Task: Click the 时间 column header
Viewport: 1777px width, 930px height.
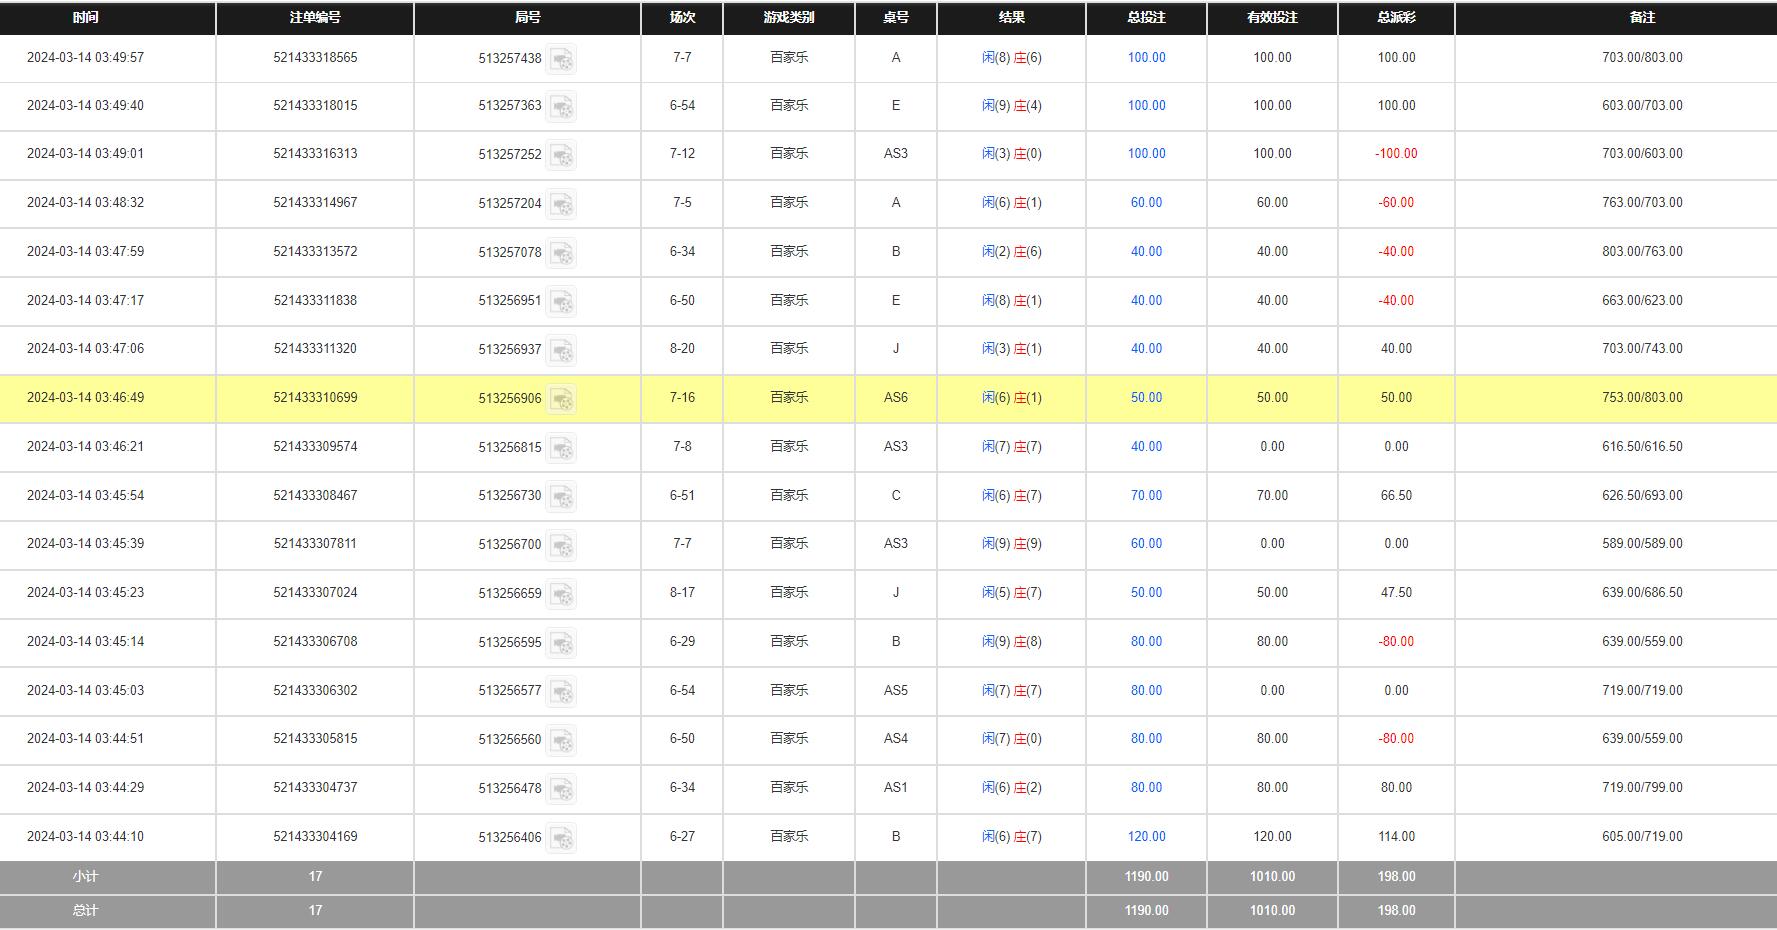Action: pos(86,17)
